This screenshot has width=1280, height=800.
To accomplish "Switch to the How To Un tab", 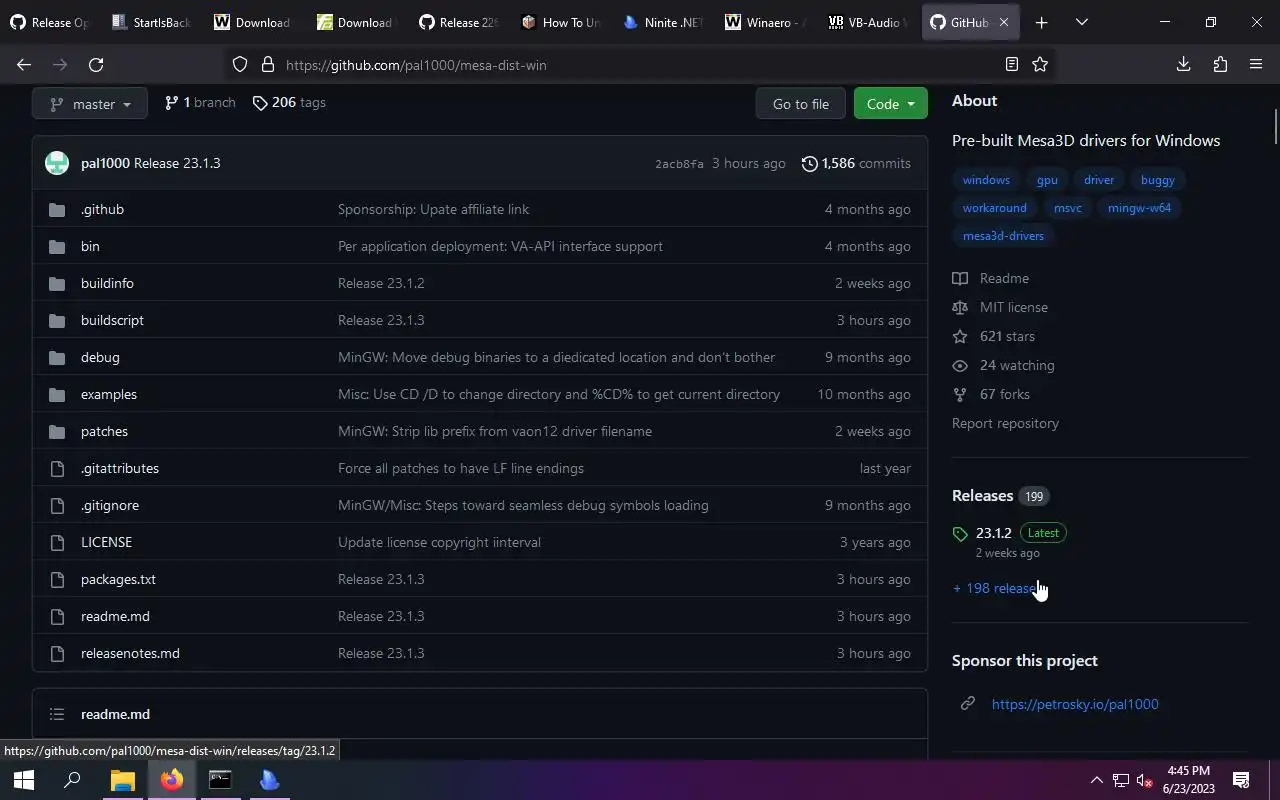I will pyautogui.click(x=559, y=22).
